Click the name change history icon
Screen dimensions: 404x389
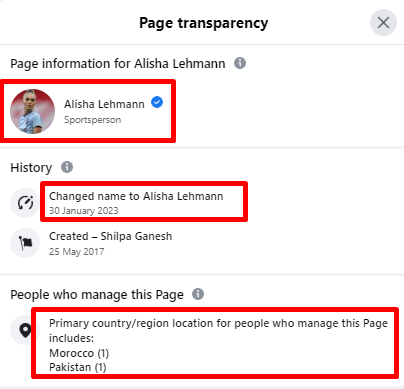pyautogui.click(x=25, y=203)
